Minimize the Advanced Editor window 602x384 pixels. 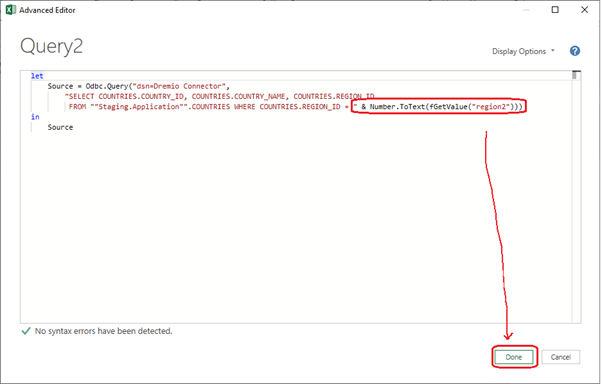tap(526, 10)
